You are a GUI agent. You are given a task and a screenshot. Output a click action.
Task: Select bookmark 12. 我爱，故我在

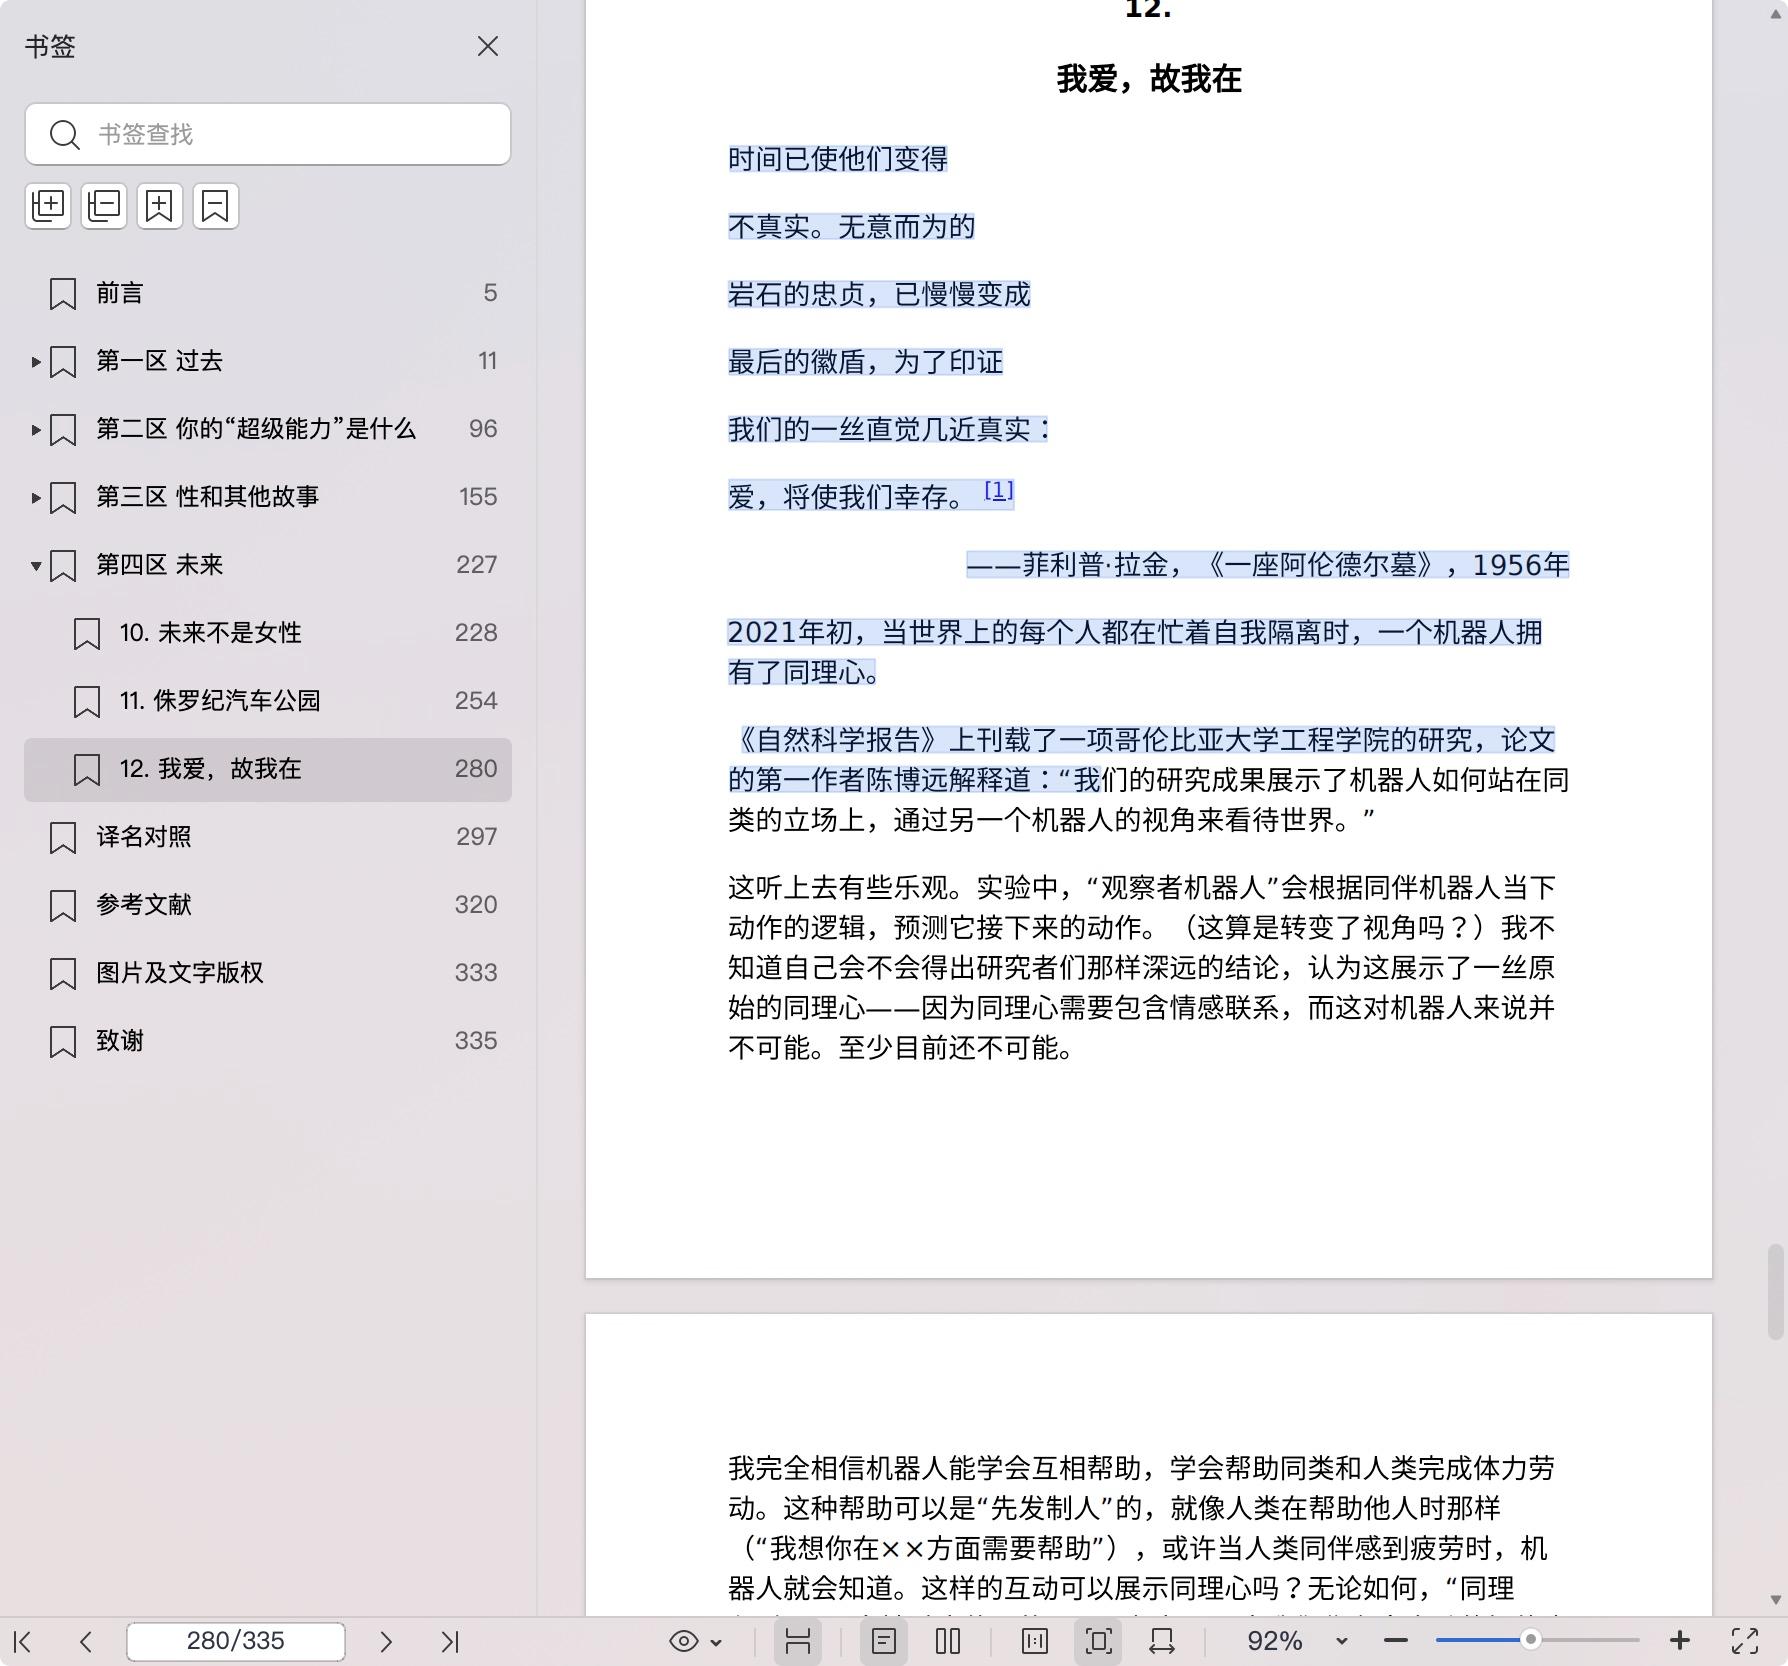point(268,769)
